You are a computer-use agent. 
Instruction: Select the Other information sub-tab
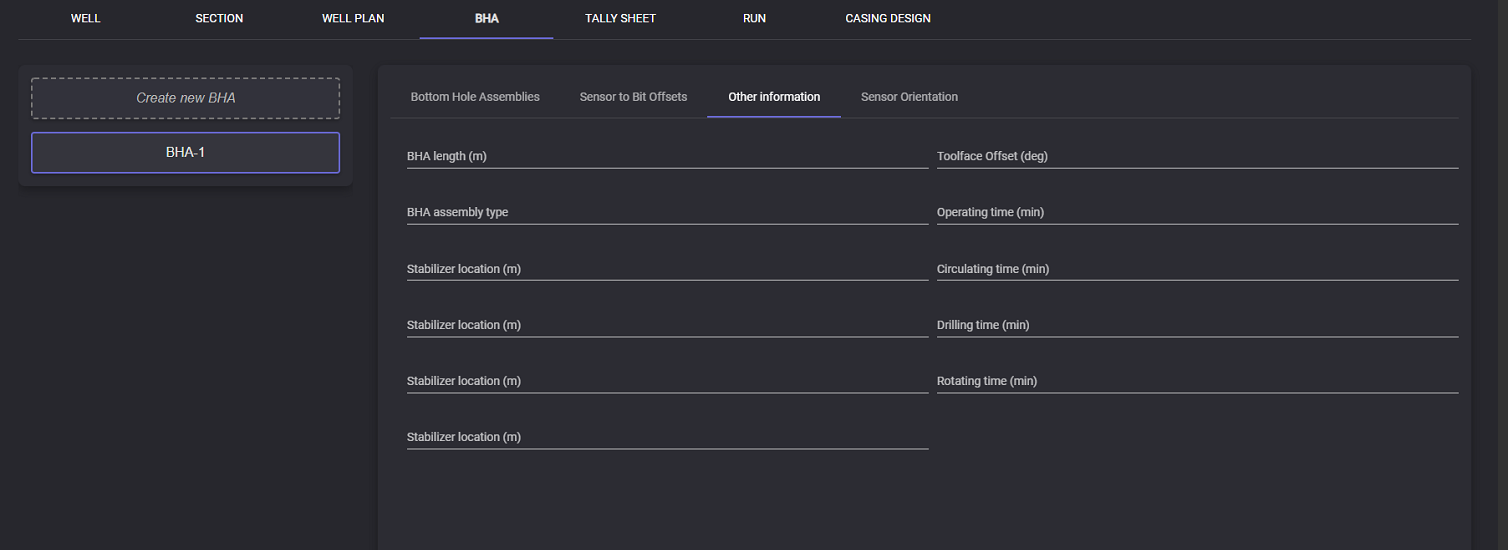(x=774, y=97)
